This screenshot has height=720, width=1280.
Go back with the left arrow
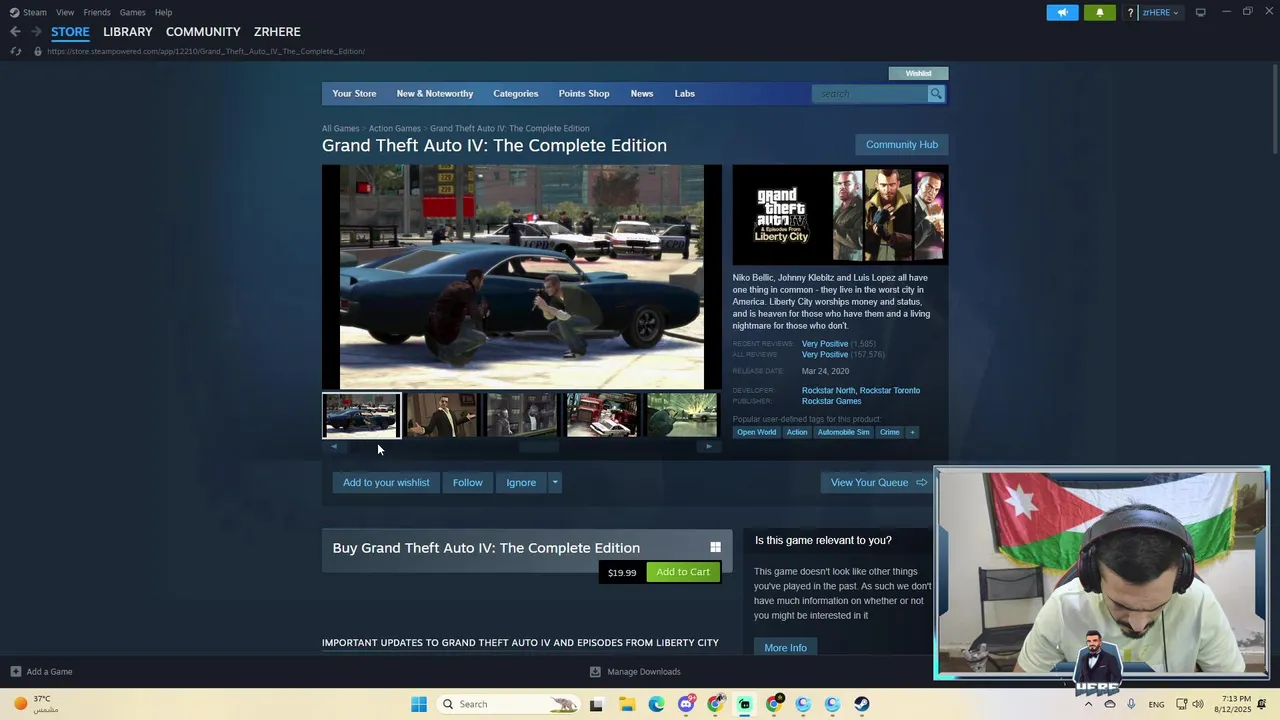click(15, 32)
